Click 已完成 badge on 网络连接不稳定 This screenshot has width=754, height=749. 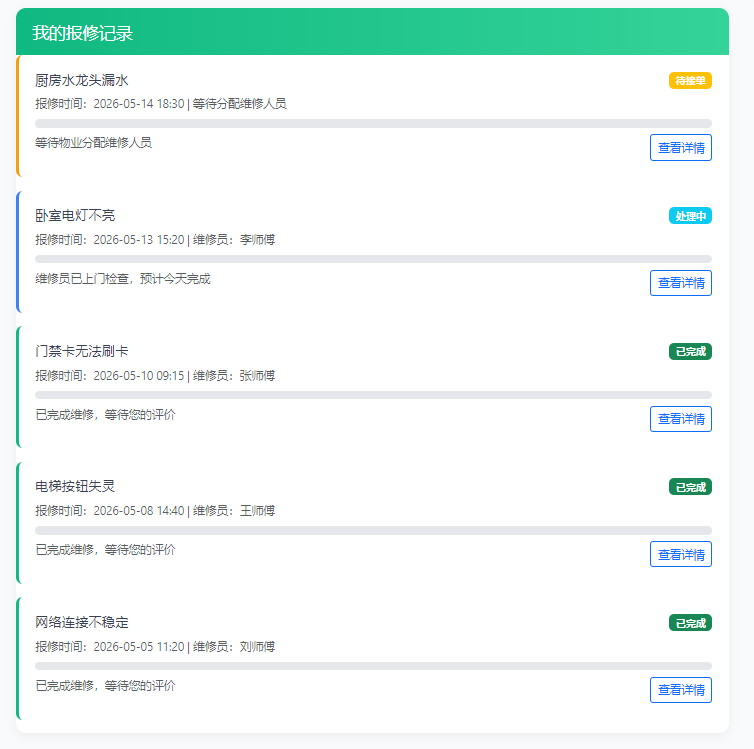tap(690, 623)
